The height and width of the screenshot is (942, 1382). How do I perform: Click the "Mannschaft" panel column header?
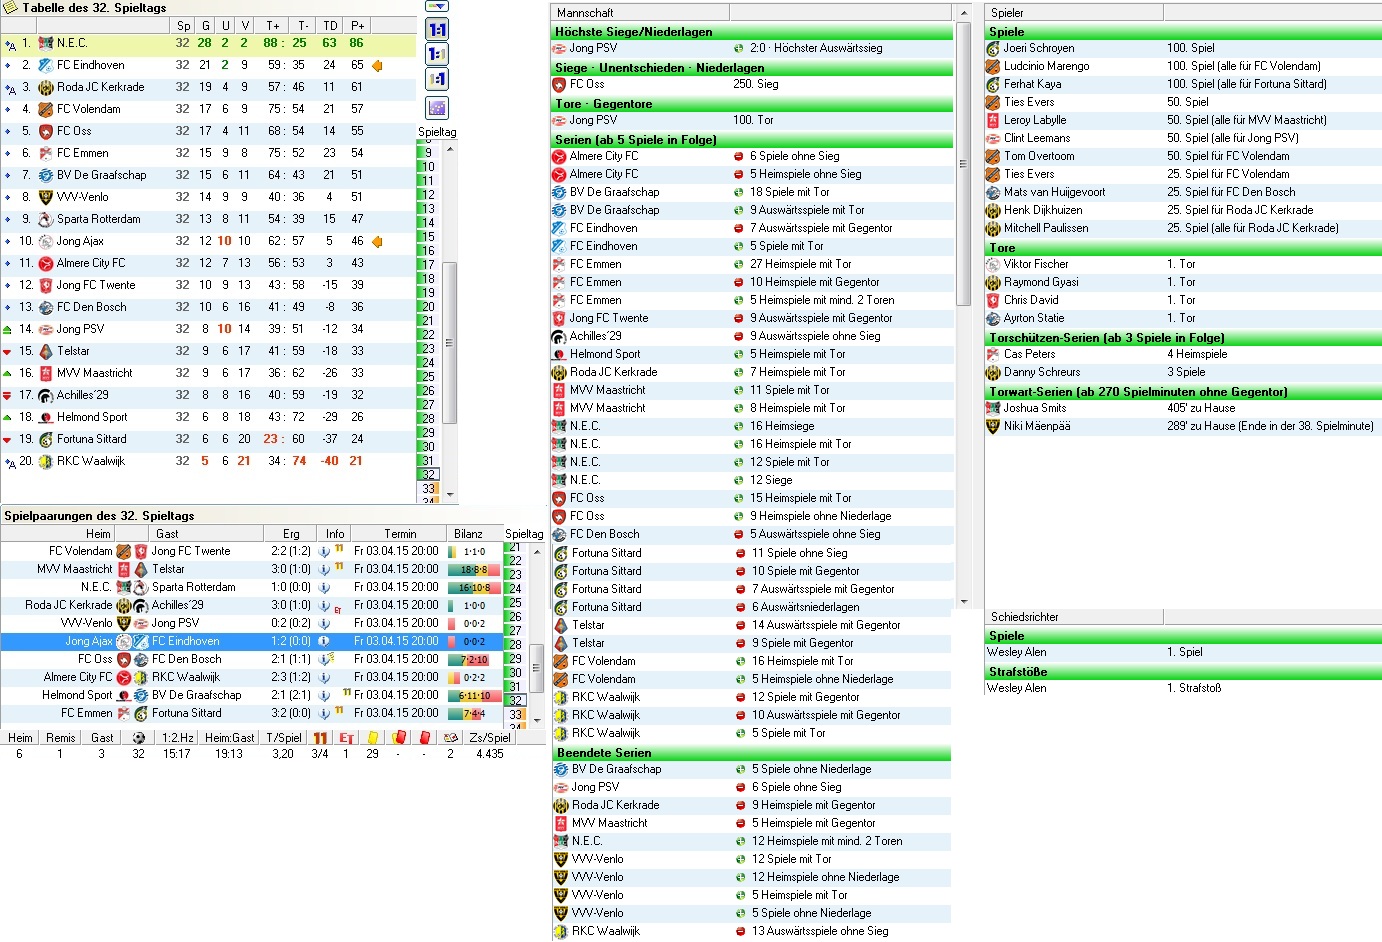click(640, 13)
